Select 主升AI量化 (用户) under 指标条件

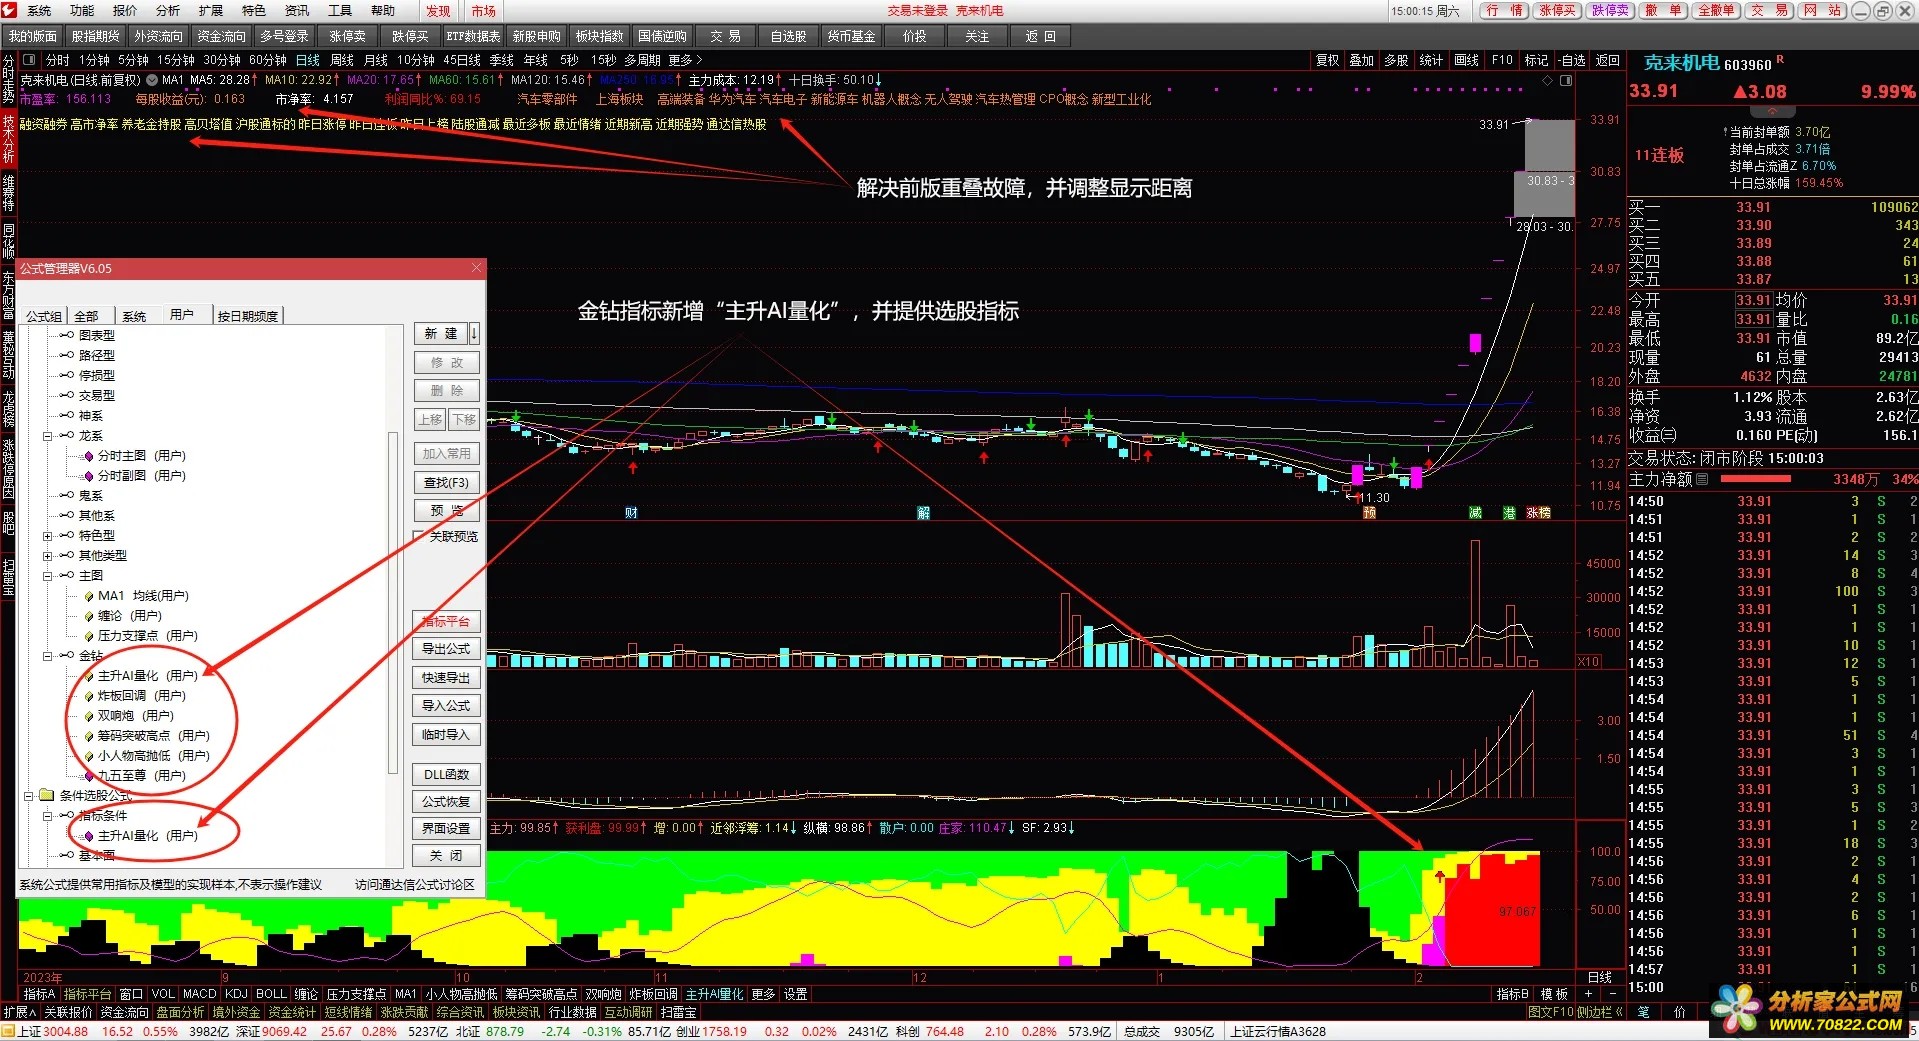click(147, 836)
